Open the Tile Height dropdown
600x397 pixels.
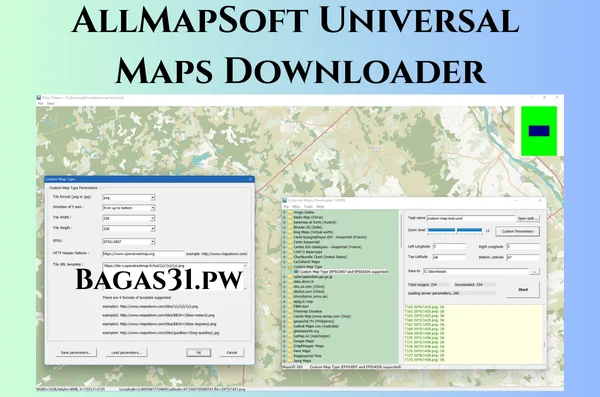coord(152,229)
